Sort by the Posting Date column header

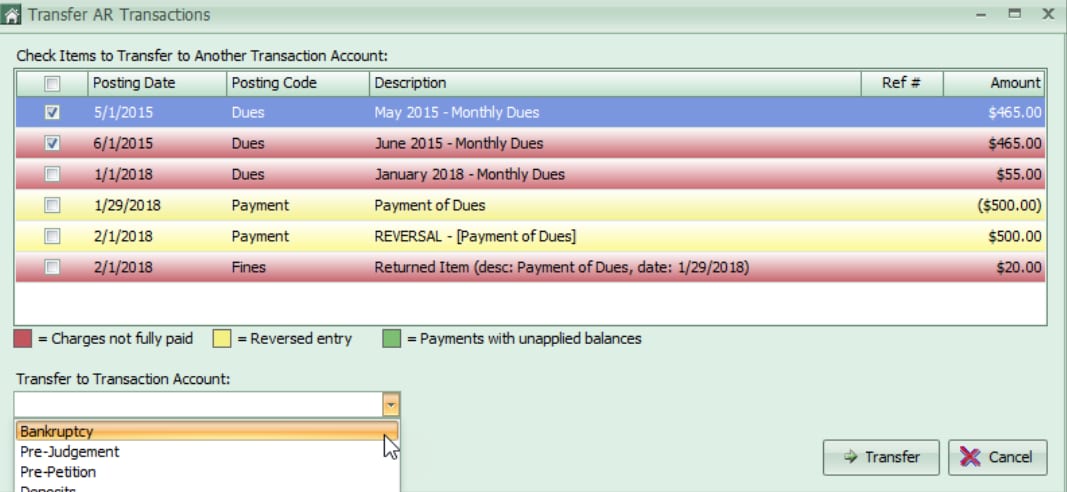pyautogui.click(x=157, y=83)
